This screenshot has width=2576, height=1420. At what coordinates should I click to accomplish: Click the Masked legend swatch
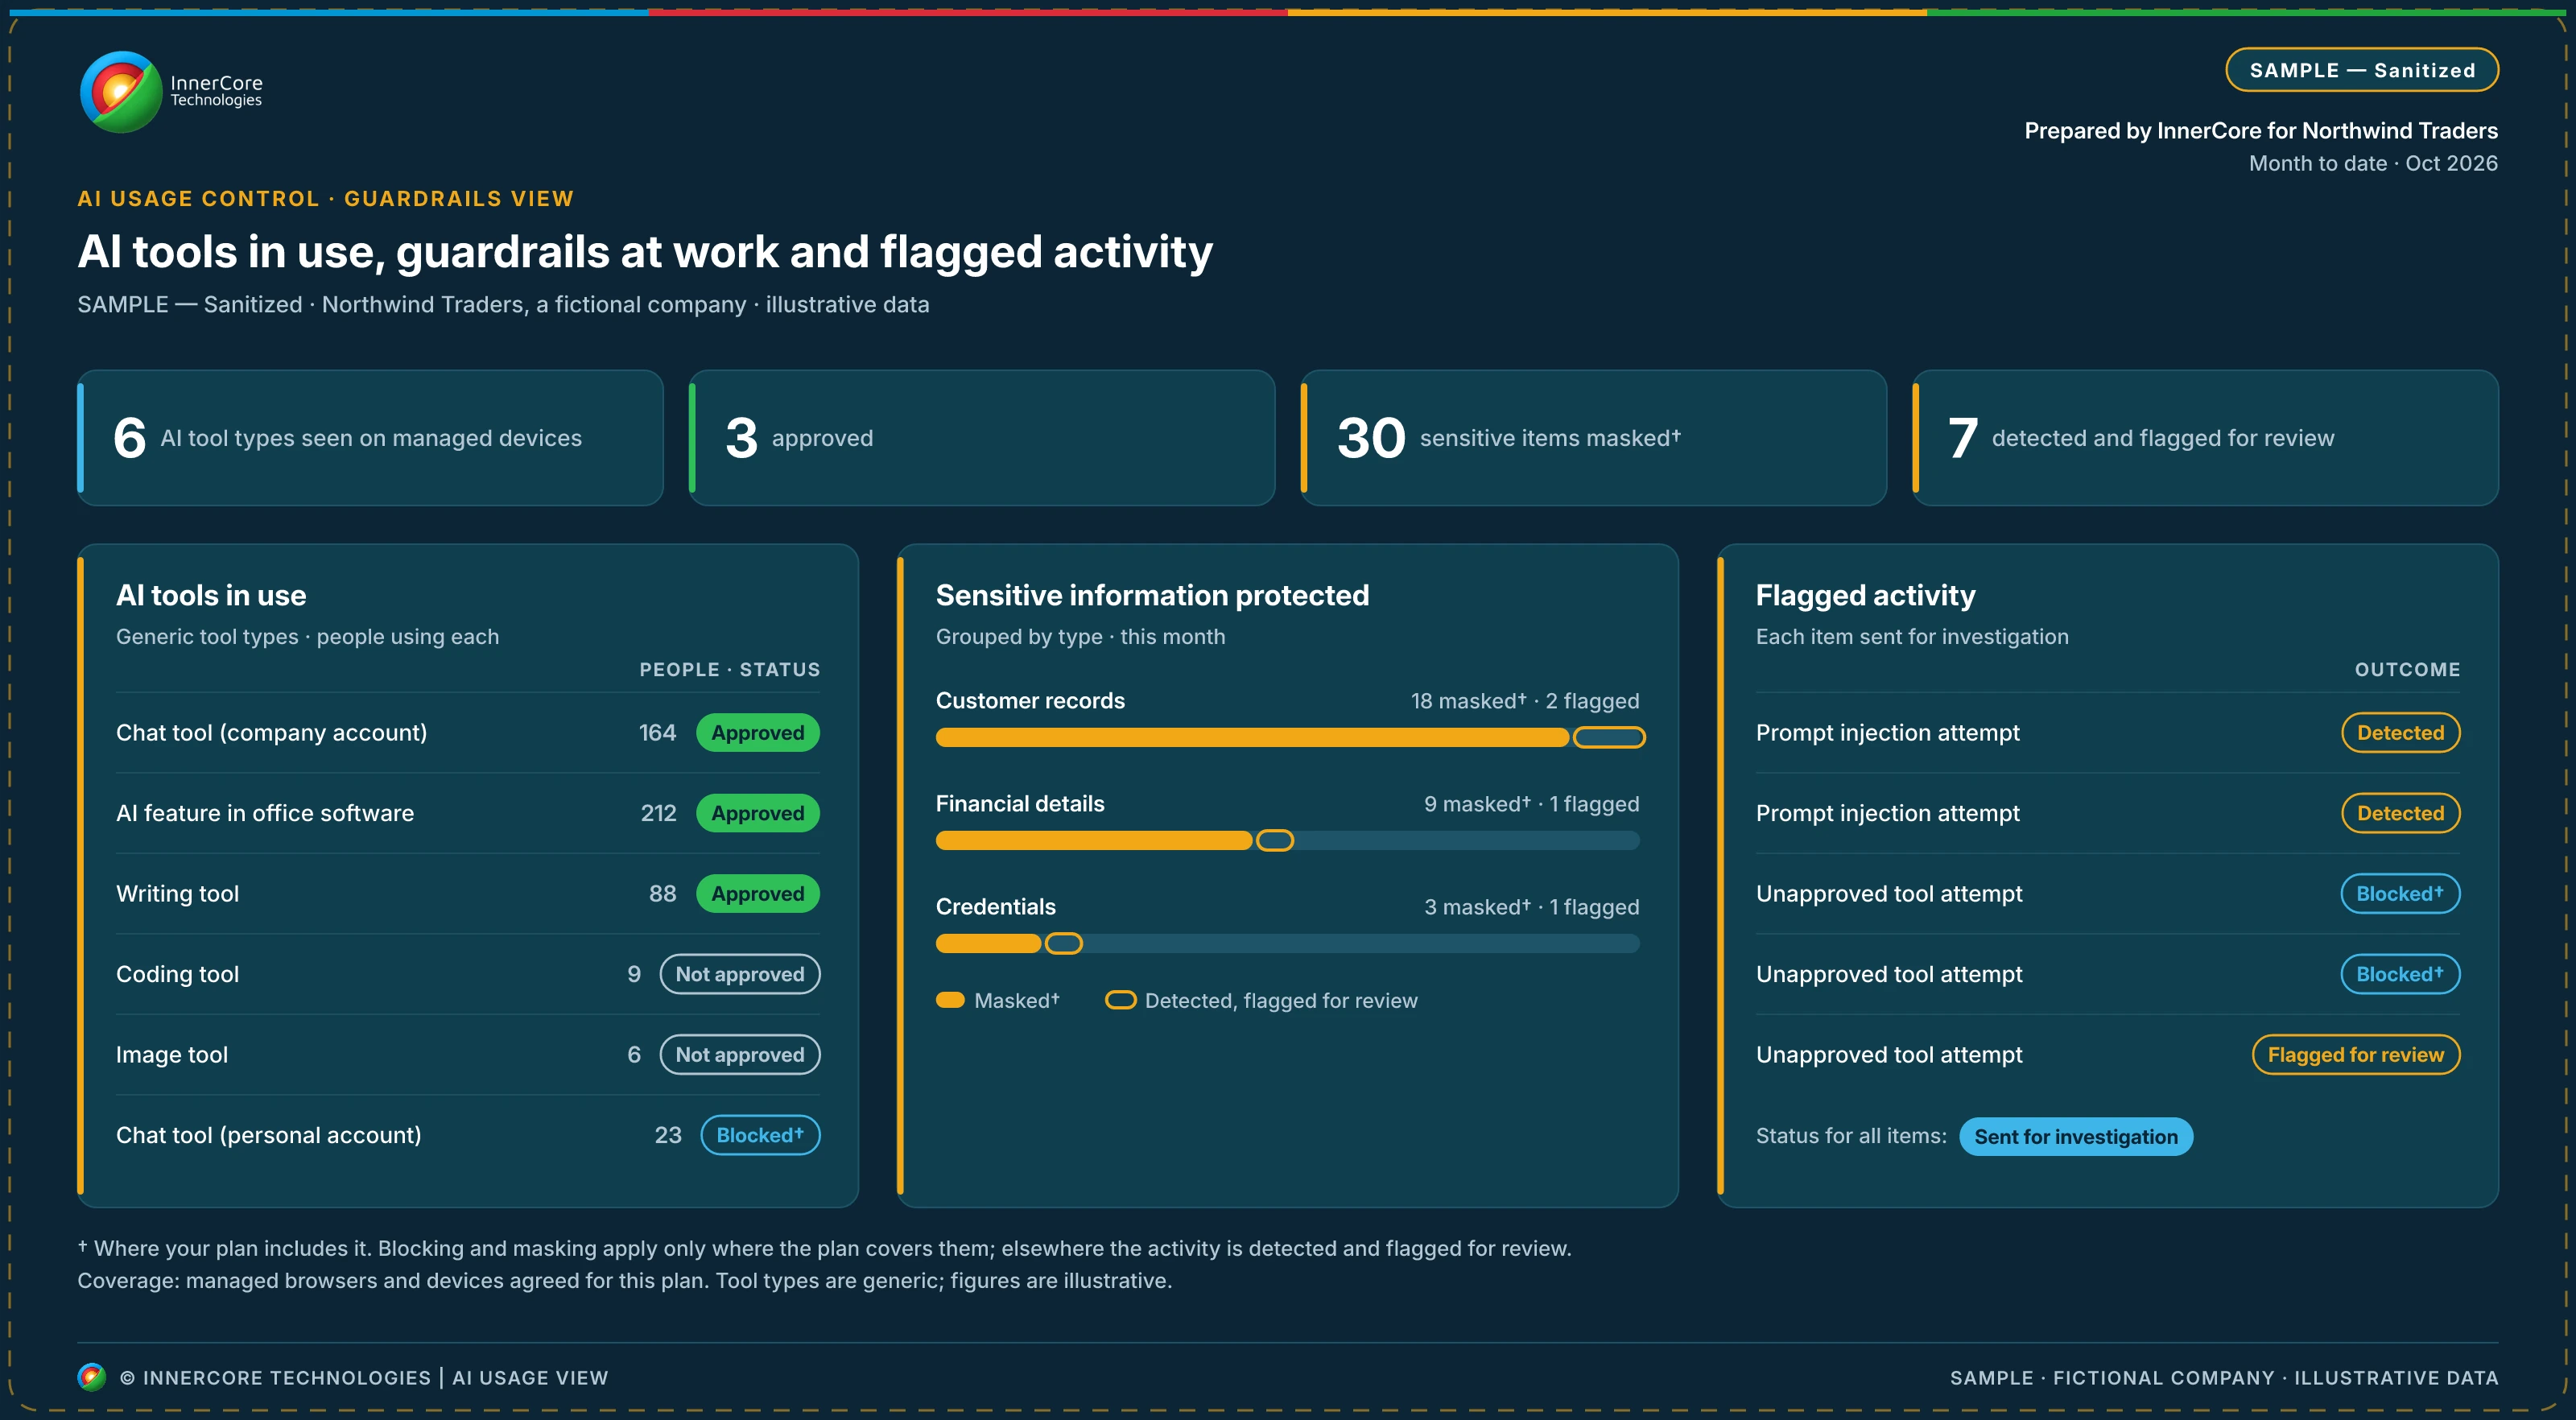pos(950,1001)
